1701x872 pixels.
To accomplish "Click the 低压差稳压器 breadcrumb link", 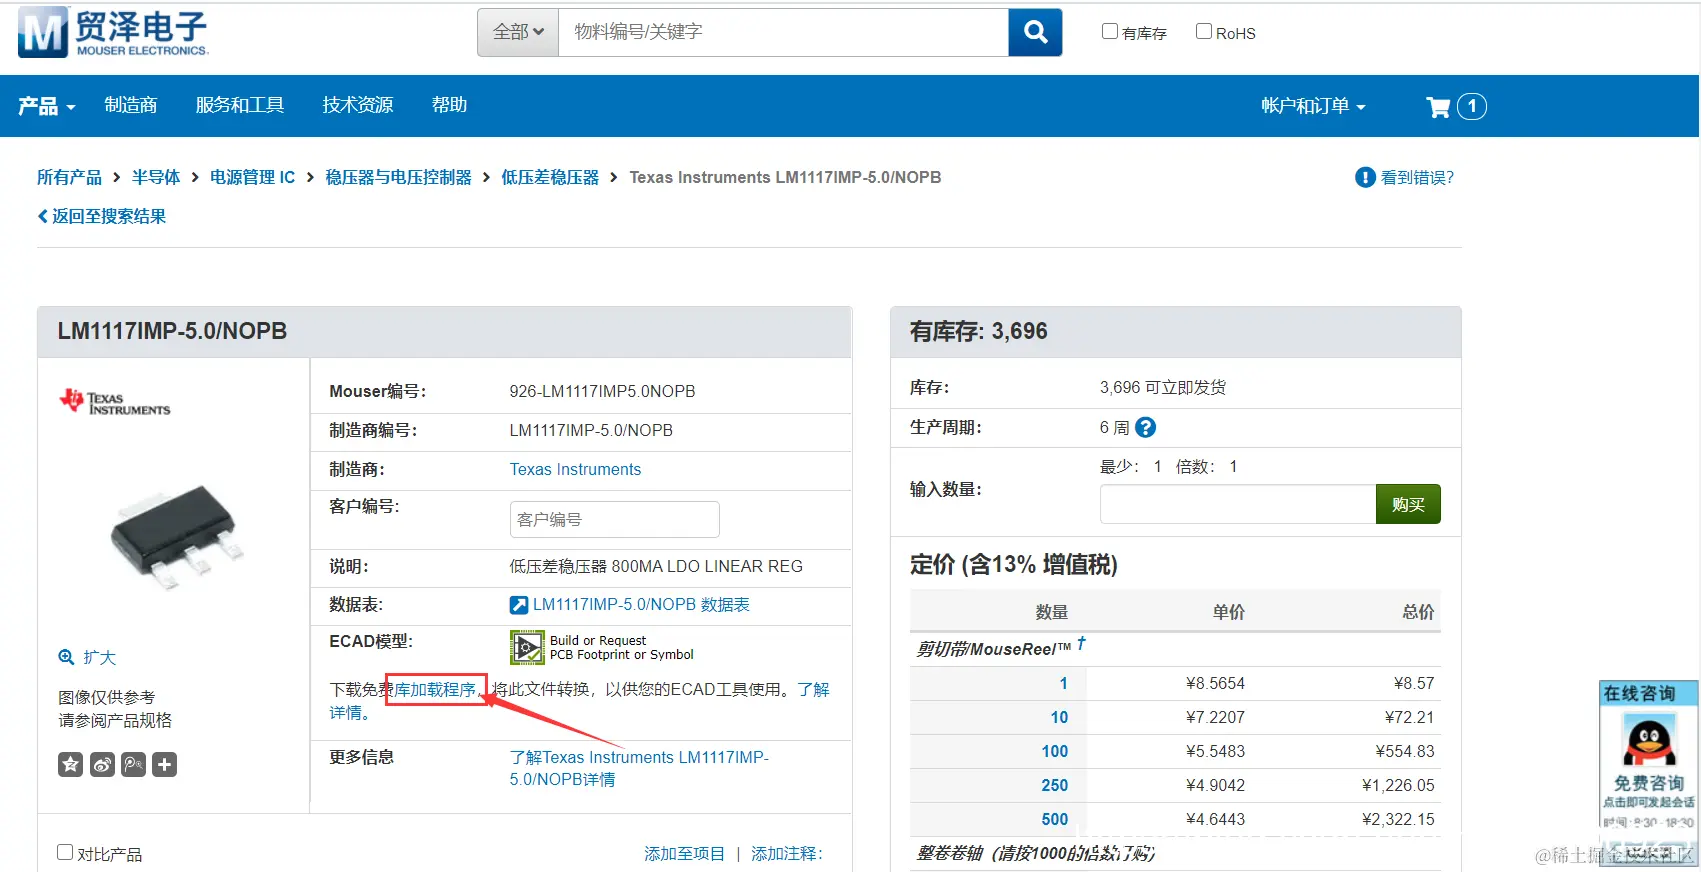I will [x=550, y=177].
